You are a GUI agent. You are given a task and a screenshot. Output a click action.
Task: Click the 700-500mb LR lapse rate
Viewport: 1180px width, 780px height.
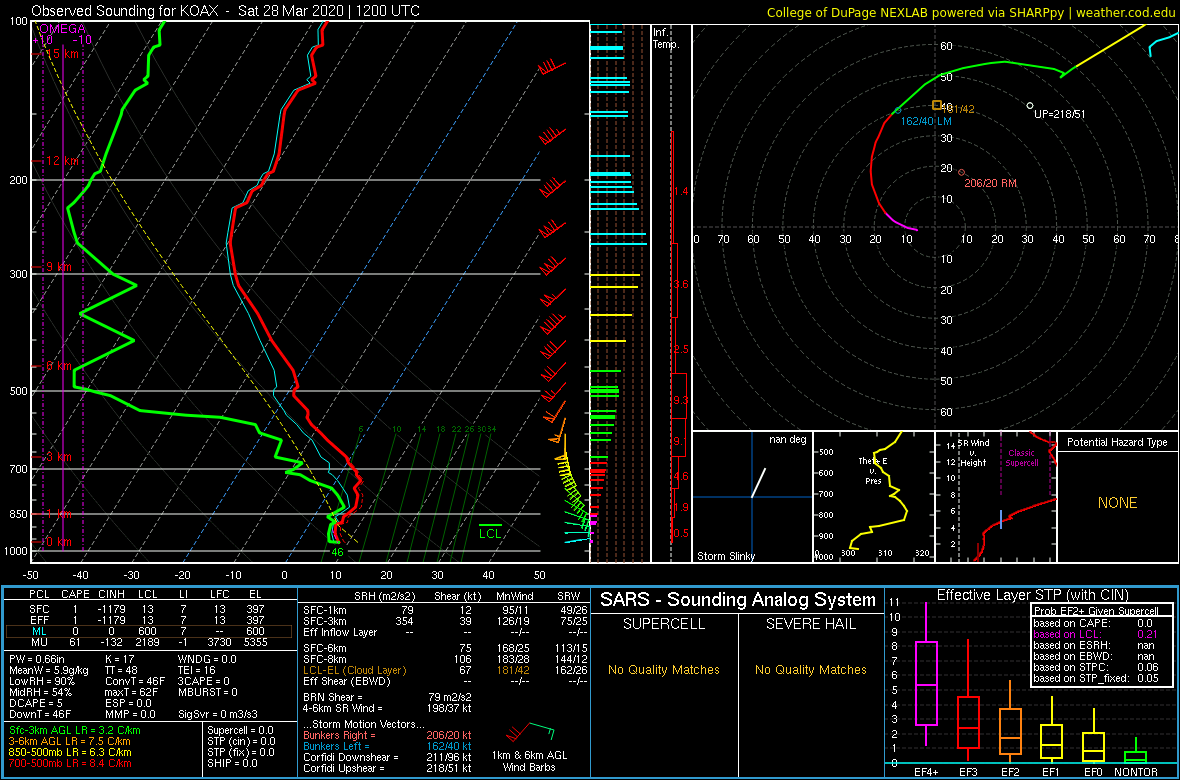pos(70,763)
